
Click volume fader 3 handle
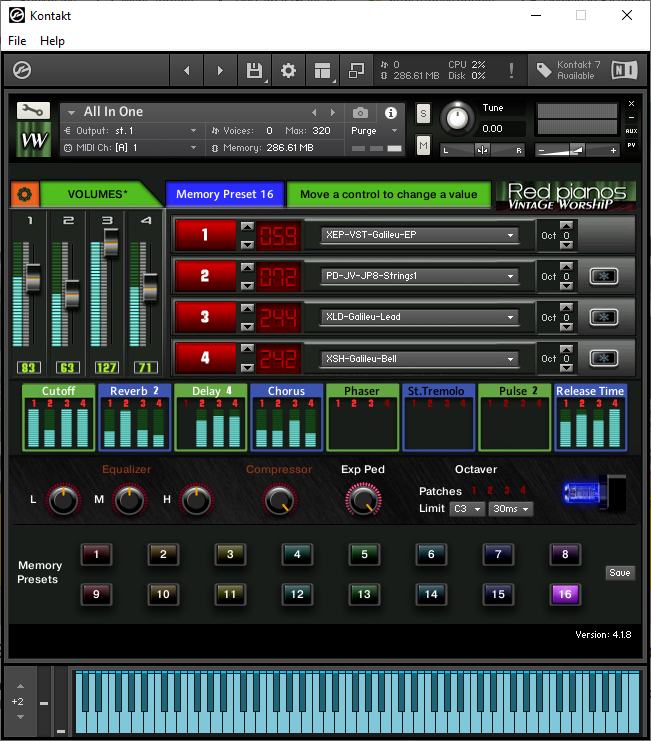[111, 242]
